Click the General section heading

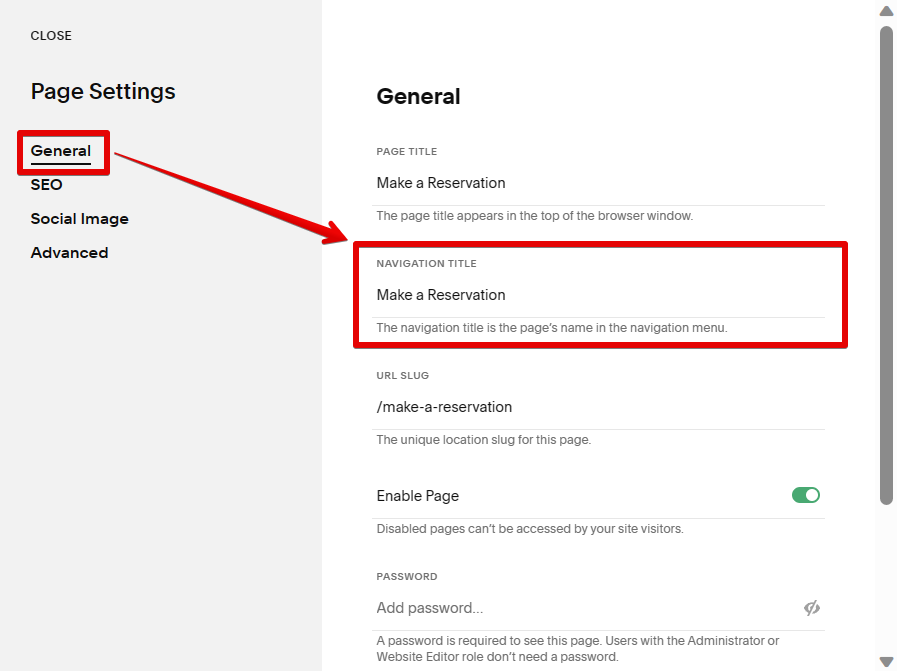418,97
